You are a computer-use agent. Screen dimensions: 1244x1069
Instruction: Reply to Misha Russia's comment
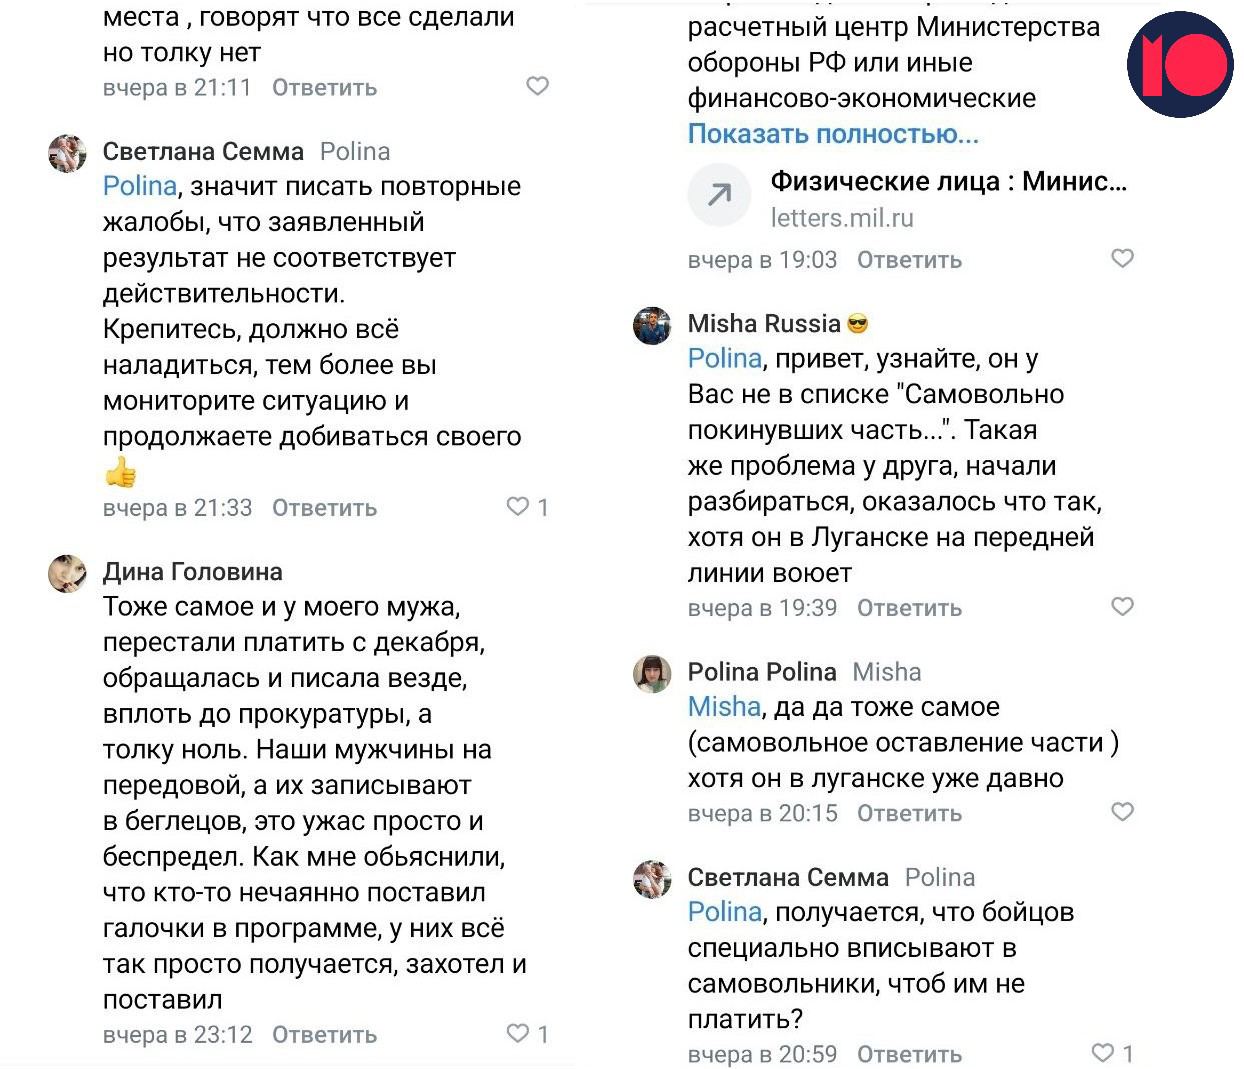coord(909,608)
